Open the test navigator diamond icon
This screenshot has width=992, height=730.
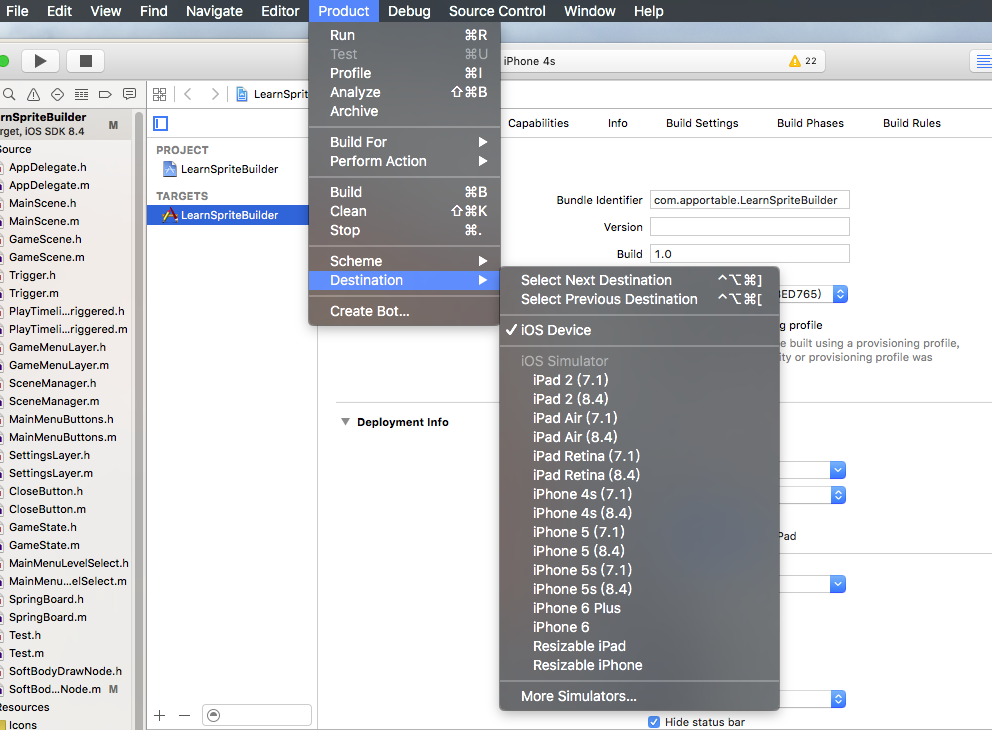click(57, 94)
